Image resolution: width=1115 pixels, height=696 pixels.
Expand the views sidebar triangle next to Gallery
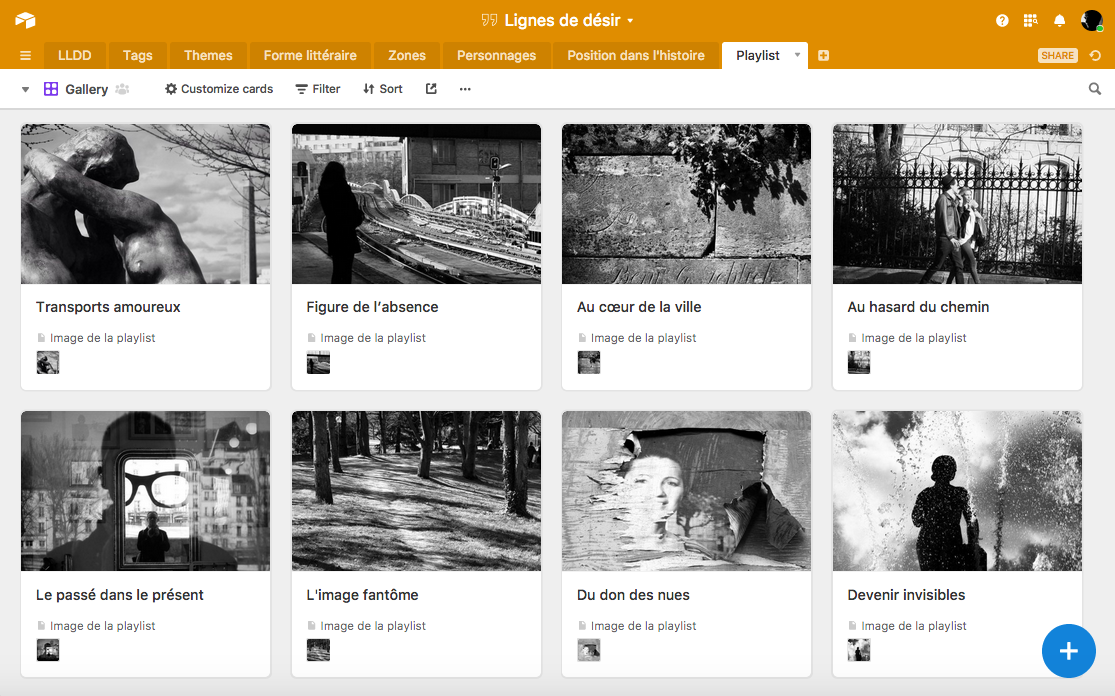25,89
